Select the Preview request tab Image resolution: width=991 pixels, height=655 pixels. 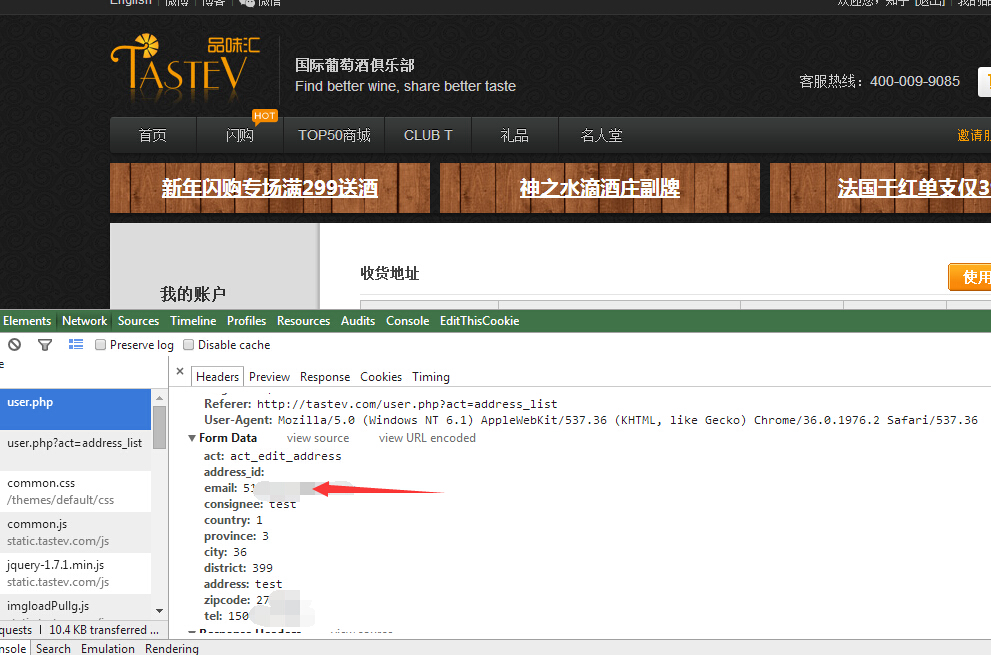click(x=269, y=376)
